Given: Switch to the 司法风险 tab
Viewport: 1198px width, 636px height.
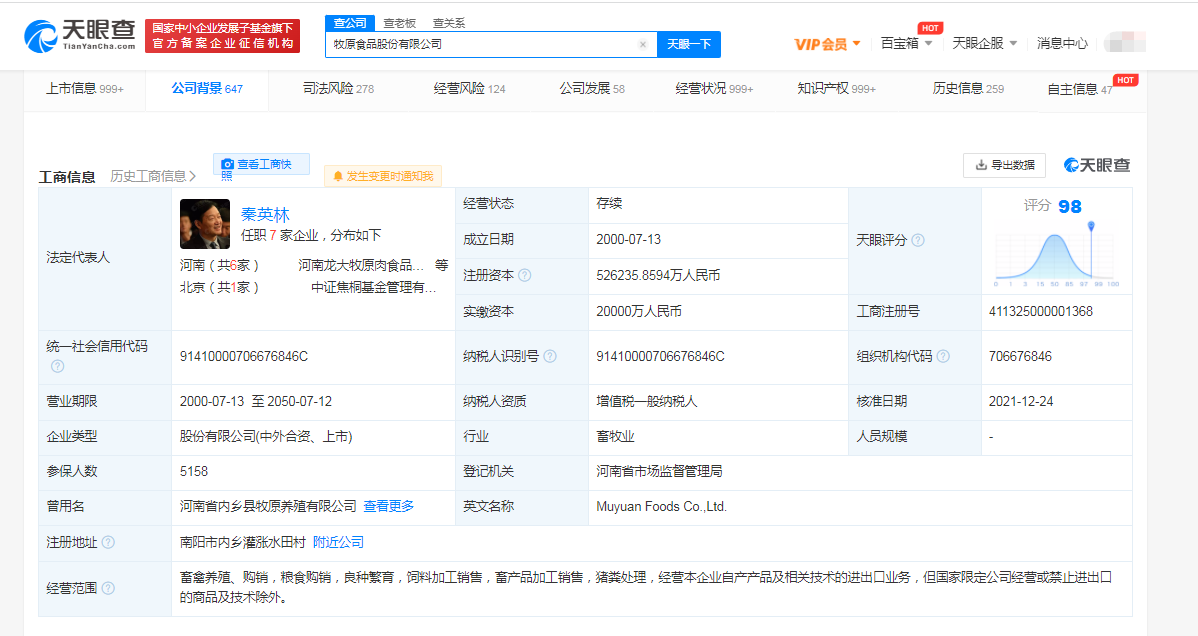Looking at the screenshot, I should pos(338,88).
